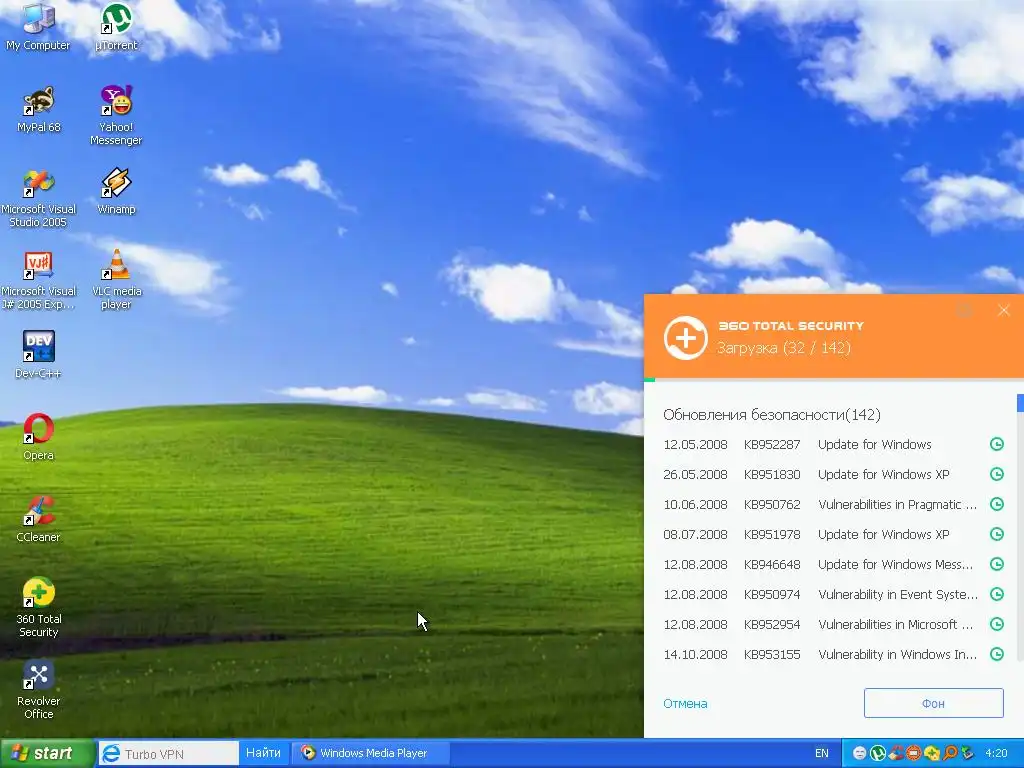Click the date 08.07.2008
The width and height of the screenshot is (1024, 768).
(x=695, y=534)
